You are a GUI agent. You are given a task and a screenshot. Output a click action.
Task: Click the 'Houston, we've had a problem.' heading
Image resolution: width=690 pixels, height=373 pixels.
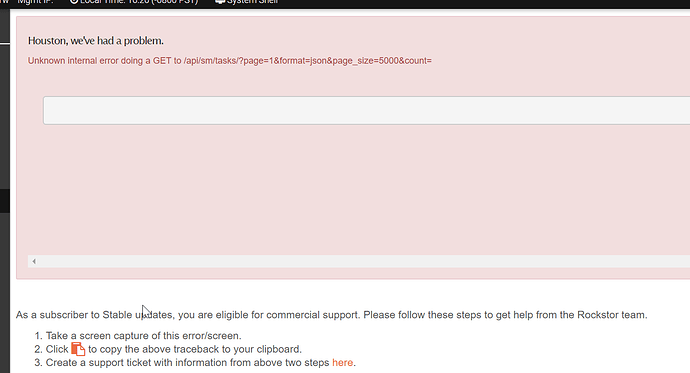[x=95, y=40]
